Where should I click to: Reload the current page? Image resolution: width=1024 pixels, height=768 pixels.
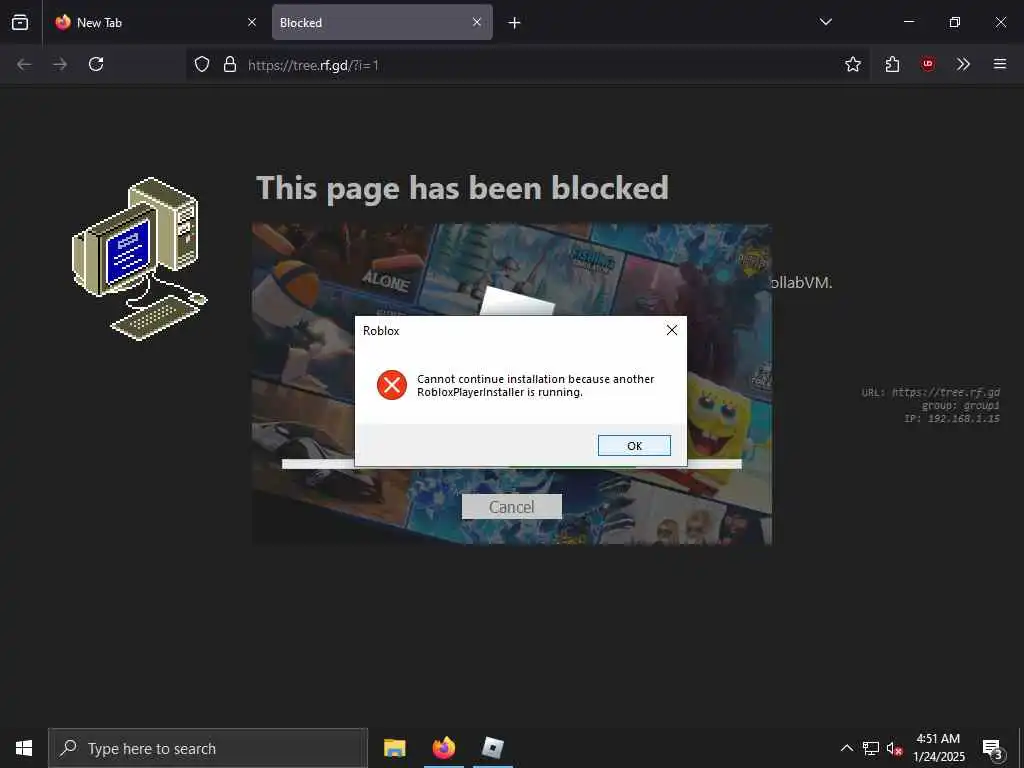96,64
